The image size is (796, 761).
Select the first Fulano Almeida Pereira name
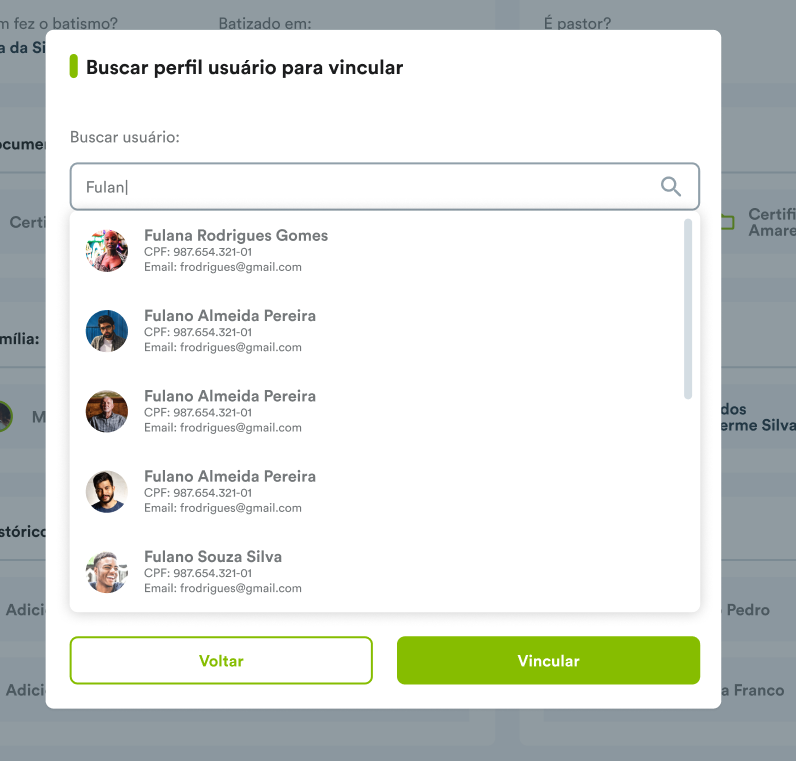(x=230, y=315)
